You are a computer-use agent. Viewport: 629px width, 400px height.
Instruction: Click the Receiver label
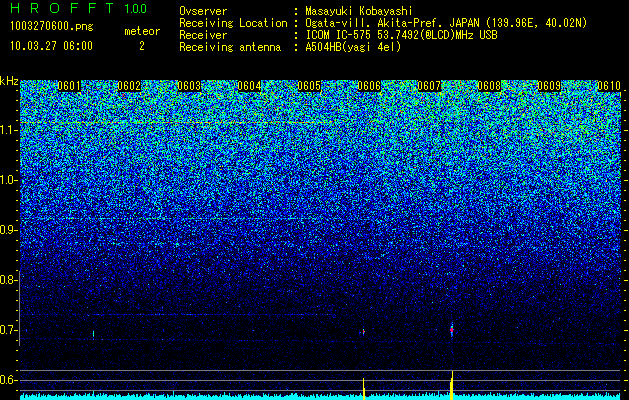coord(203,35)
